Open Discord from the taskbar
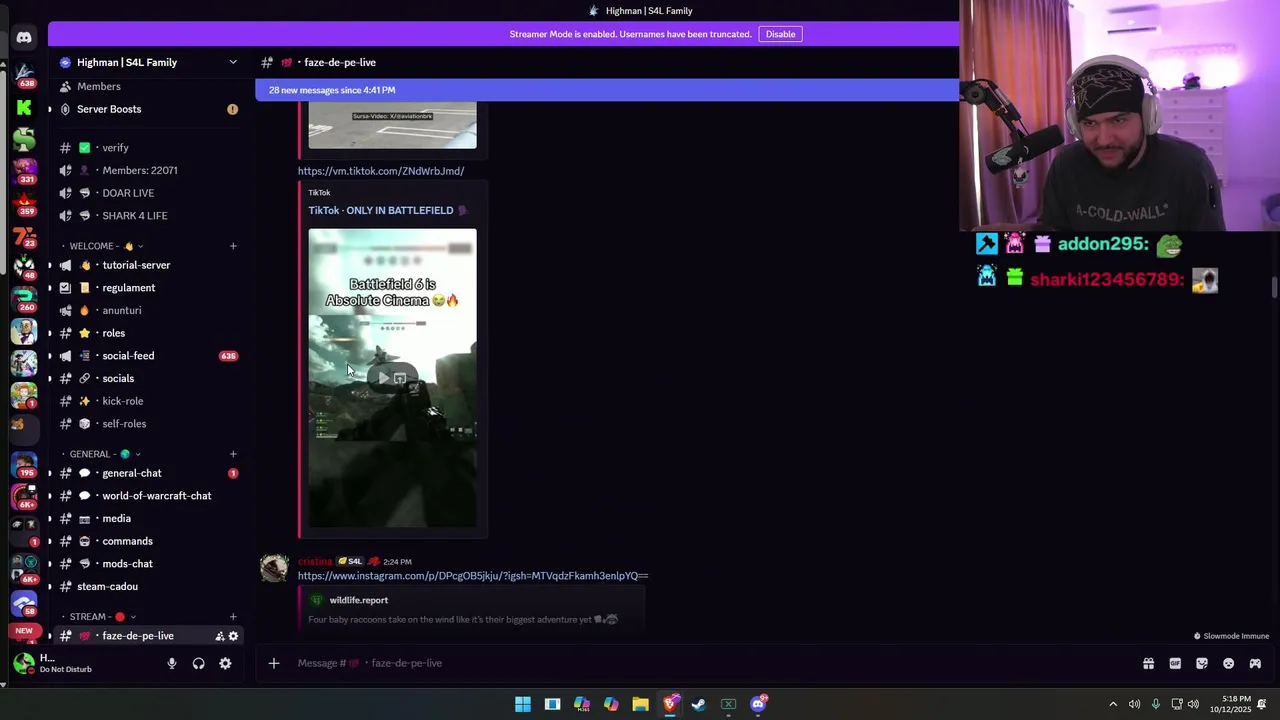Screen dimensions: 1280x720 click(758, 704)
